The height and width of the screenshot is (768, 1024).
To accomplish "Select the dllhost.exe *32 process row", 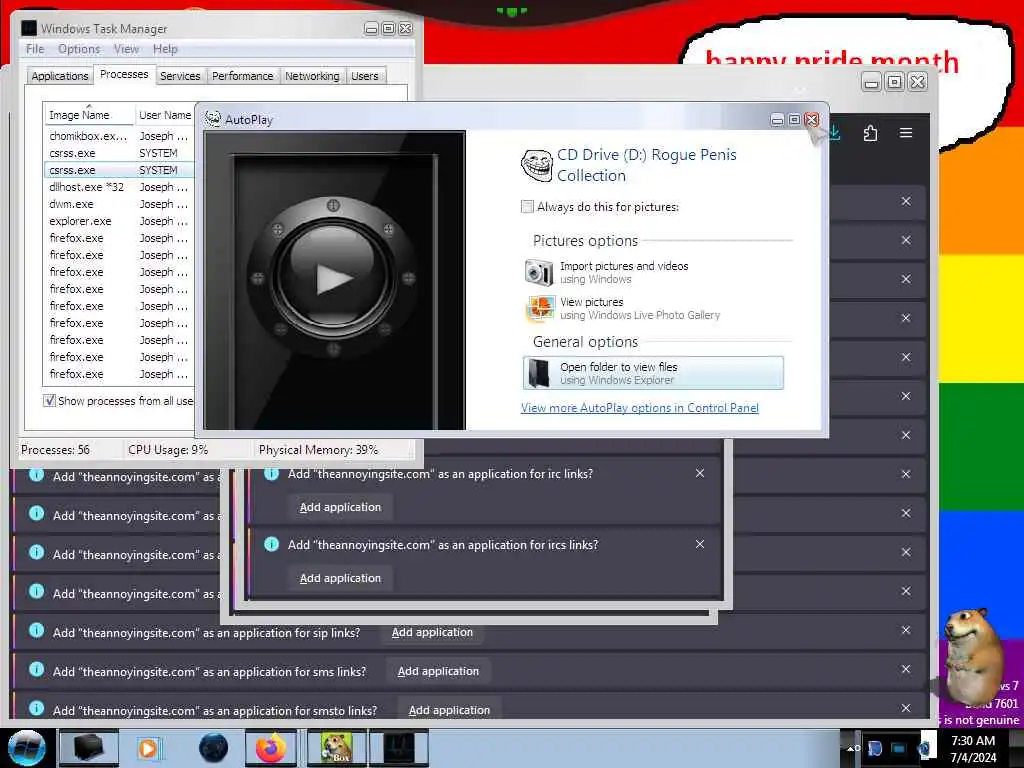I will coord(120,187).
